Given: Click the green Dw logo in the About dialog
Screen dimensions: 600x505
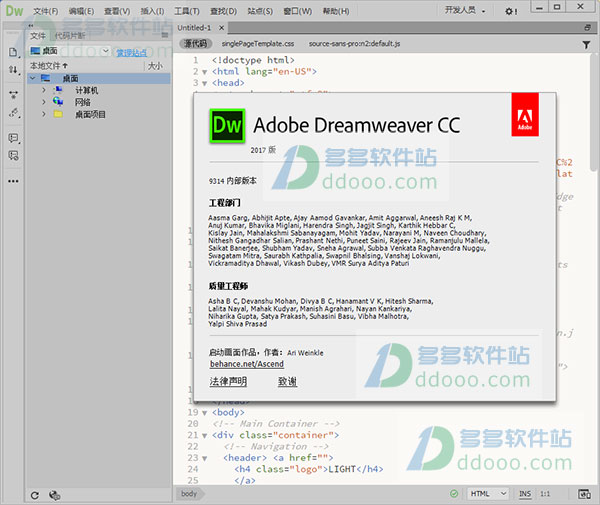Looking at the screenshot, I should tap(227, 126).
